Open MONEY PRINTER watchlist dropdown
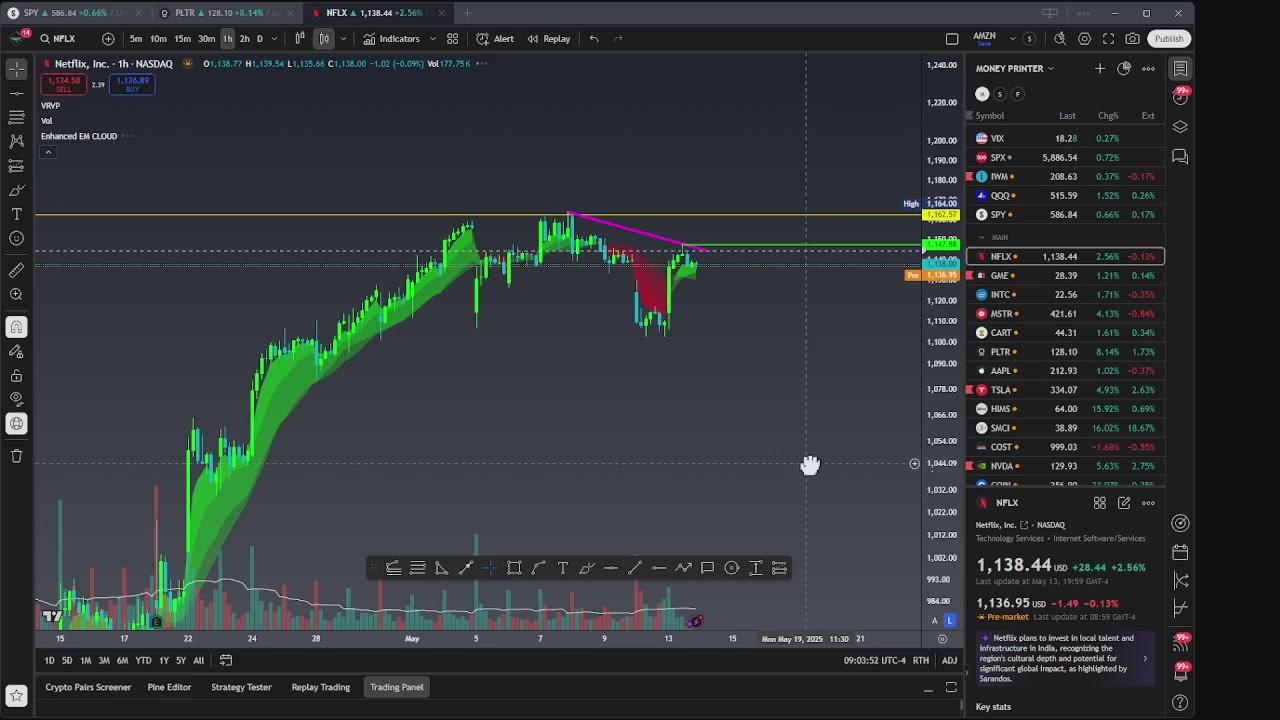This screenshot has width=1280, height=720. click(x=1015, y=68)
